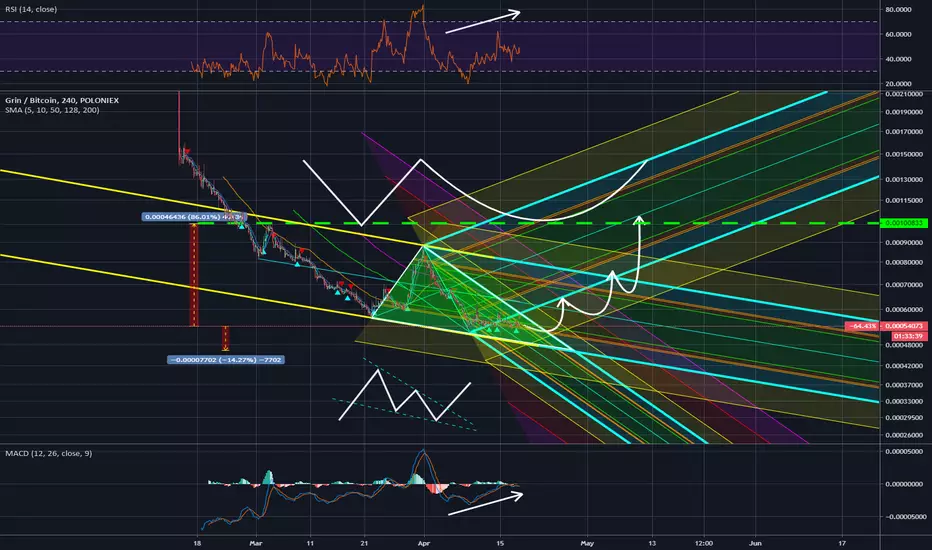Select 0.00029500 on the price axis

pos(904,418)
